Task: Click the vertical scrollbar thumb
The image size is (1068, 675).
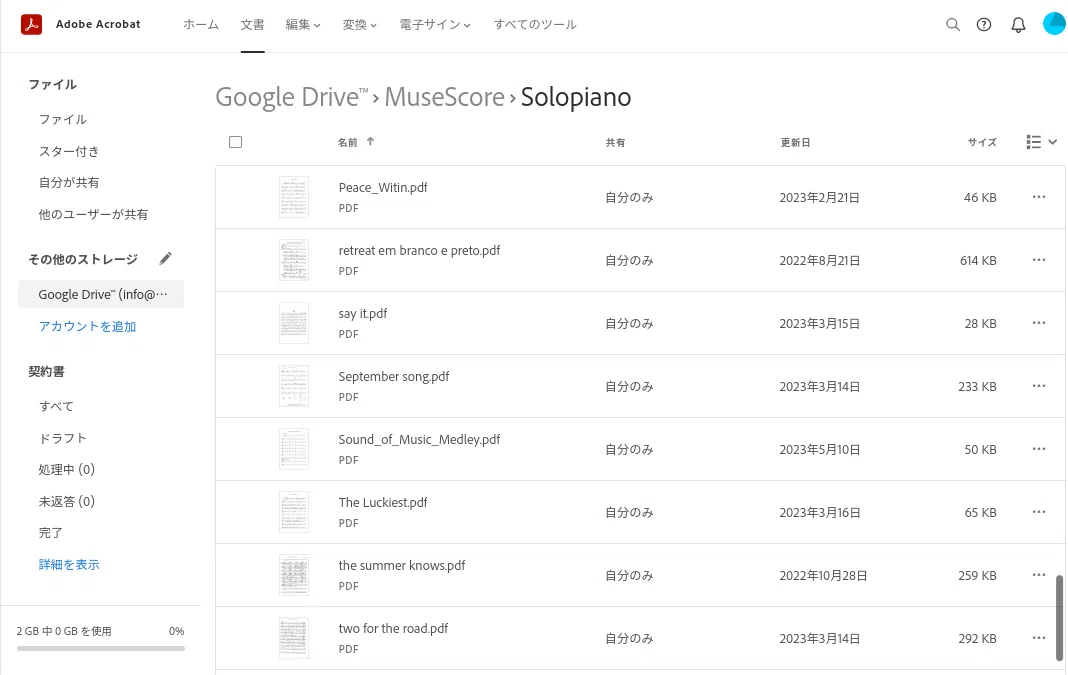Action: click(x=1059, y=617)
